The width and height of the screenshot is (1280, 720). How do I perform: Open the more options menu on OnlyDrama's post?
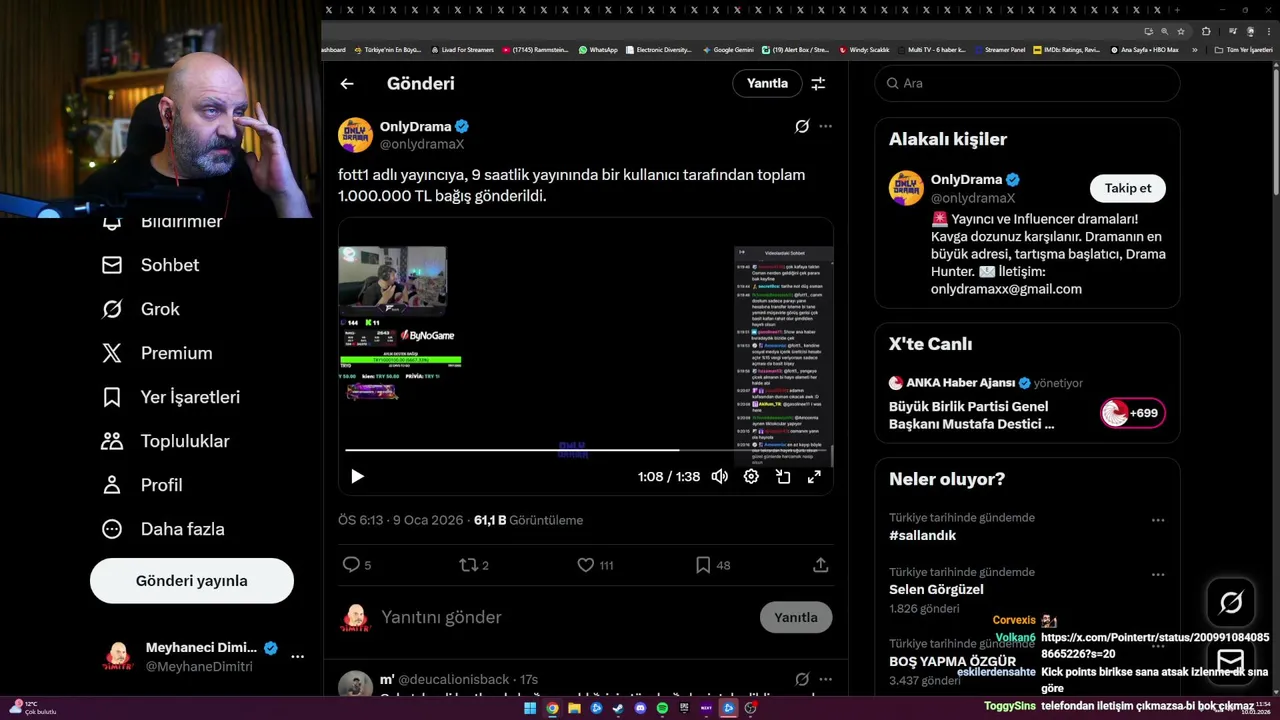point(825,126)
